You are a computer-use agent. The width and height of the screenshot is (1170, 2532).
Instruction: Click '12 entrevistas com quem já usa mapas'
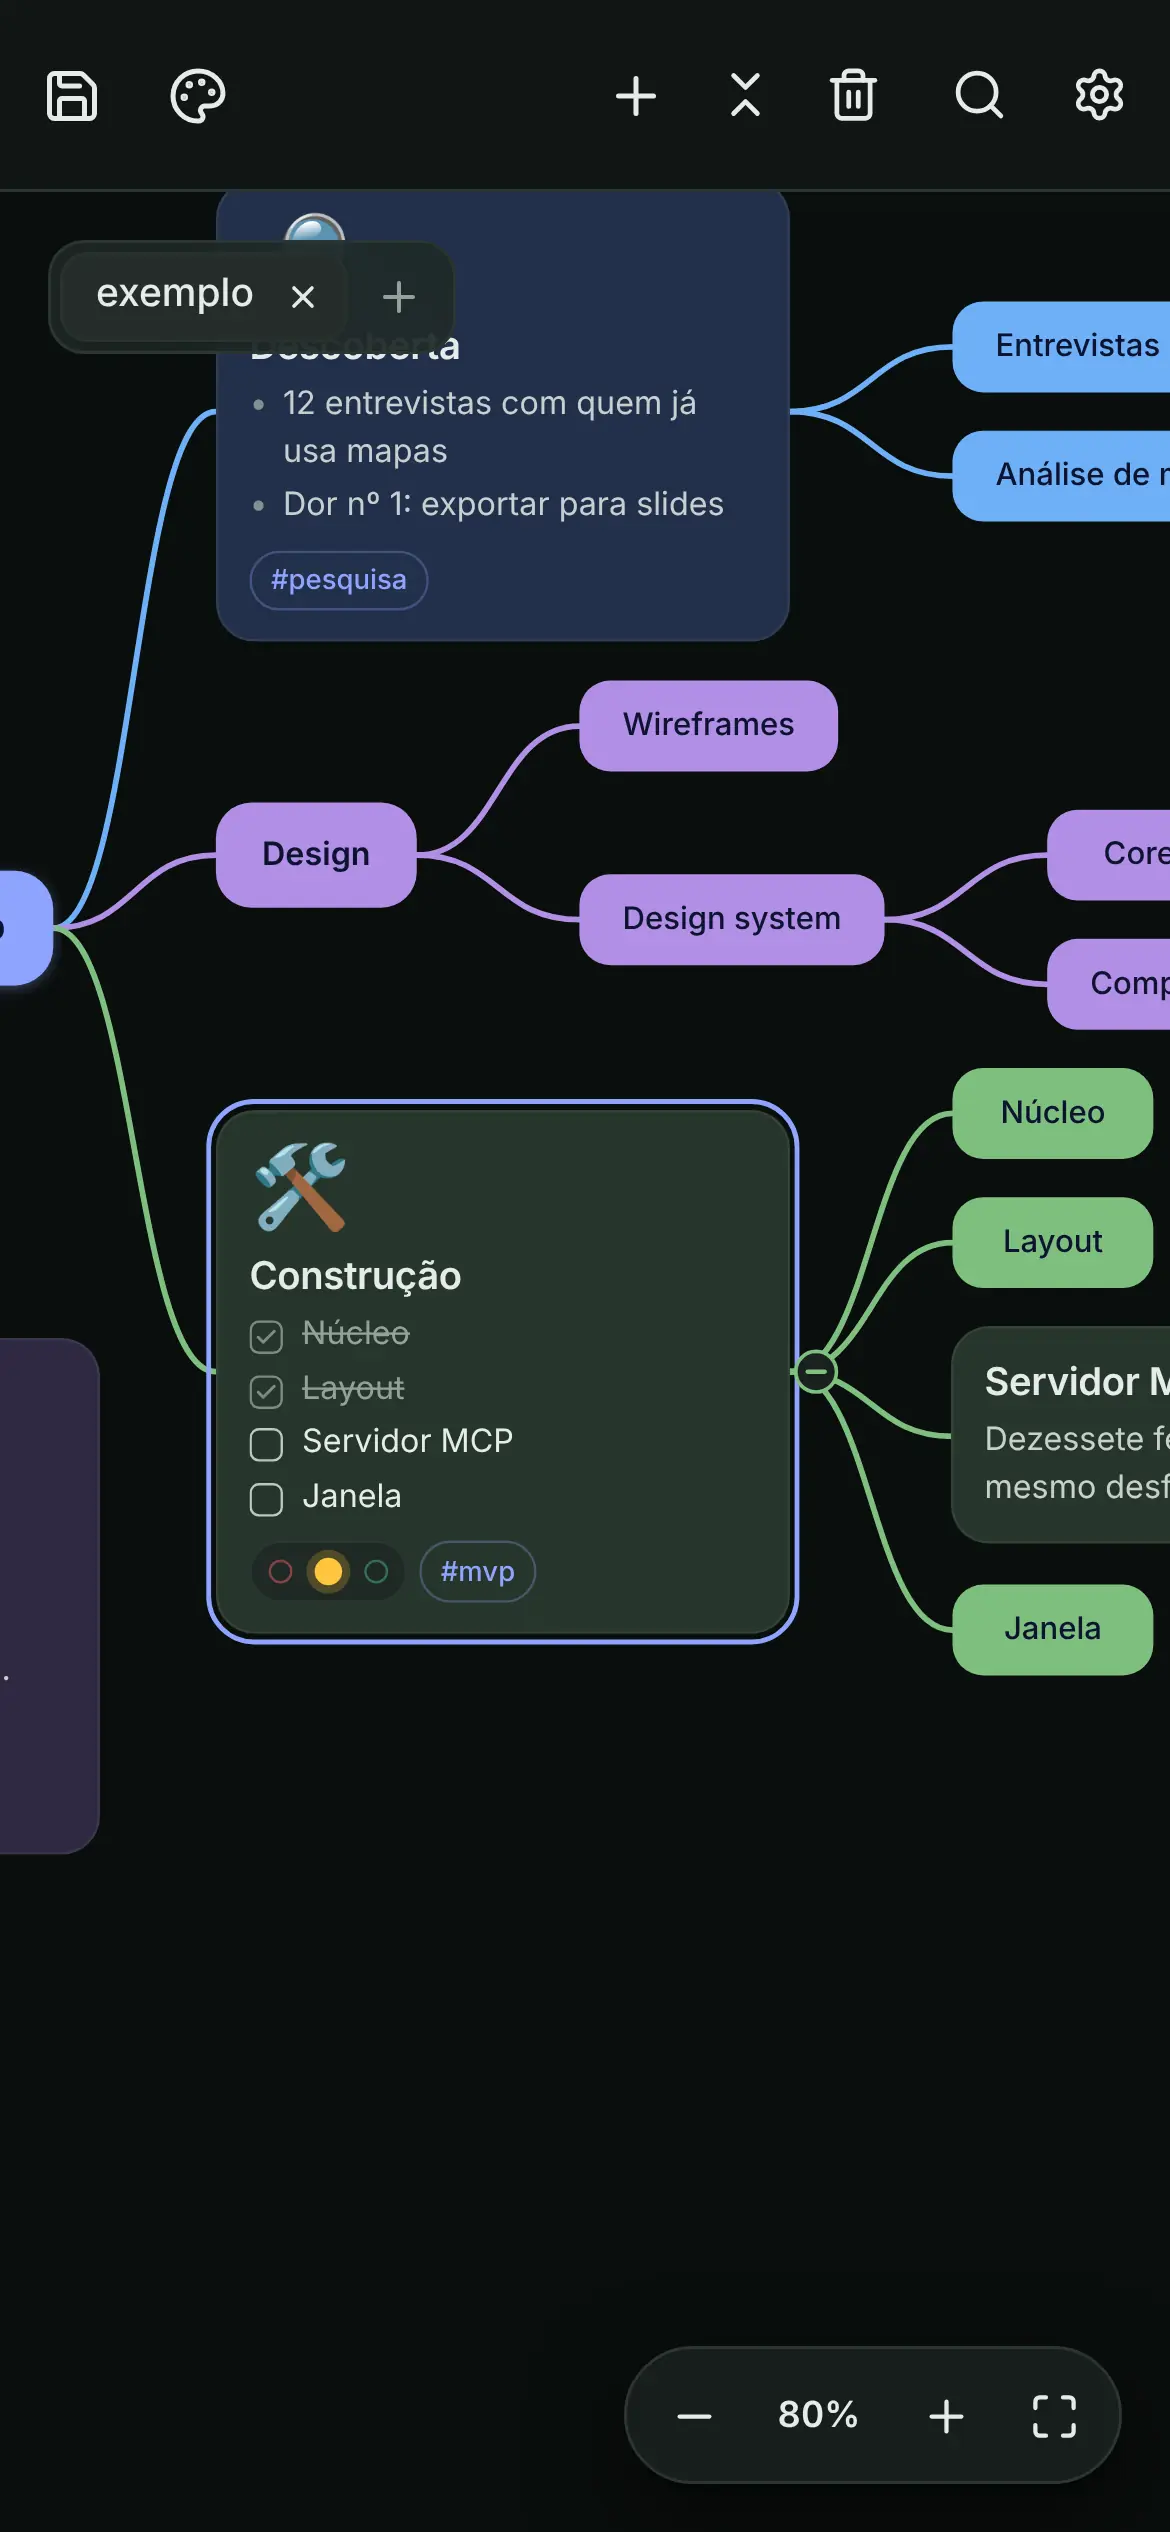click(x=490, y=427)
